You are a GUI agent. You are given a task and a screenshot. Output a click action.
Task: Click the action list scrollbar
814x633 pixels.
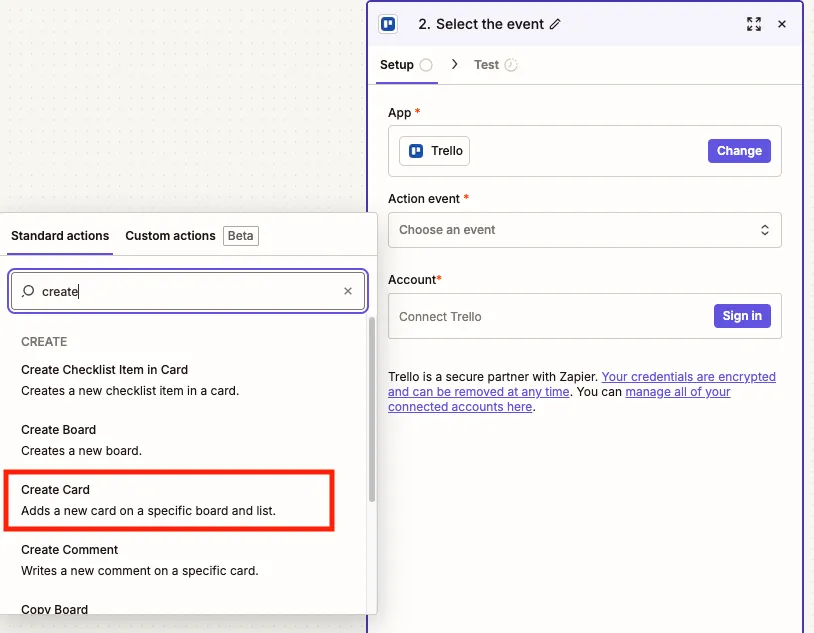click(371, 409)
